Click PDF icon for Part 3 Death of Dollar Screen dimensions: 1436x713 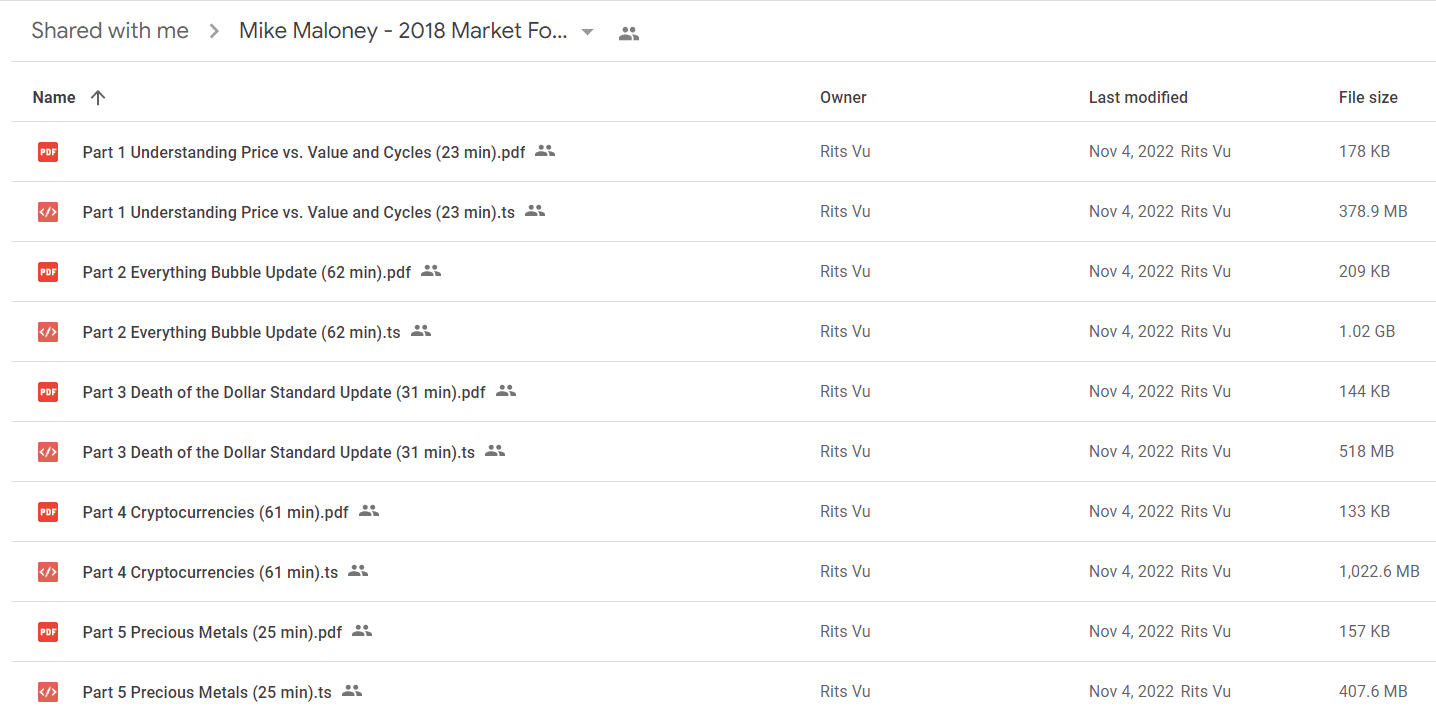[x=48, y=392]
